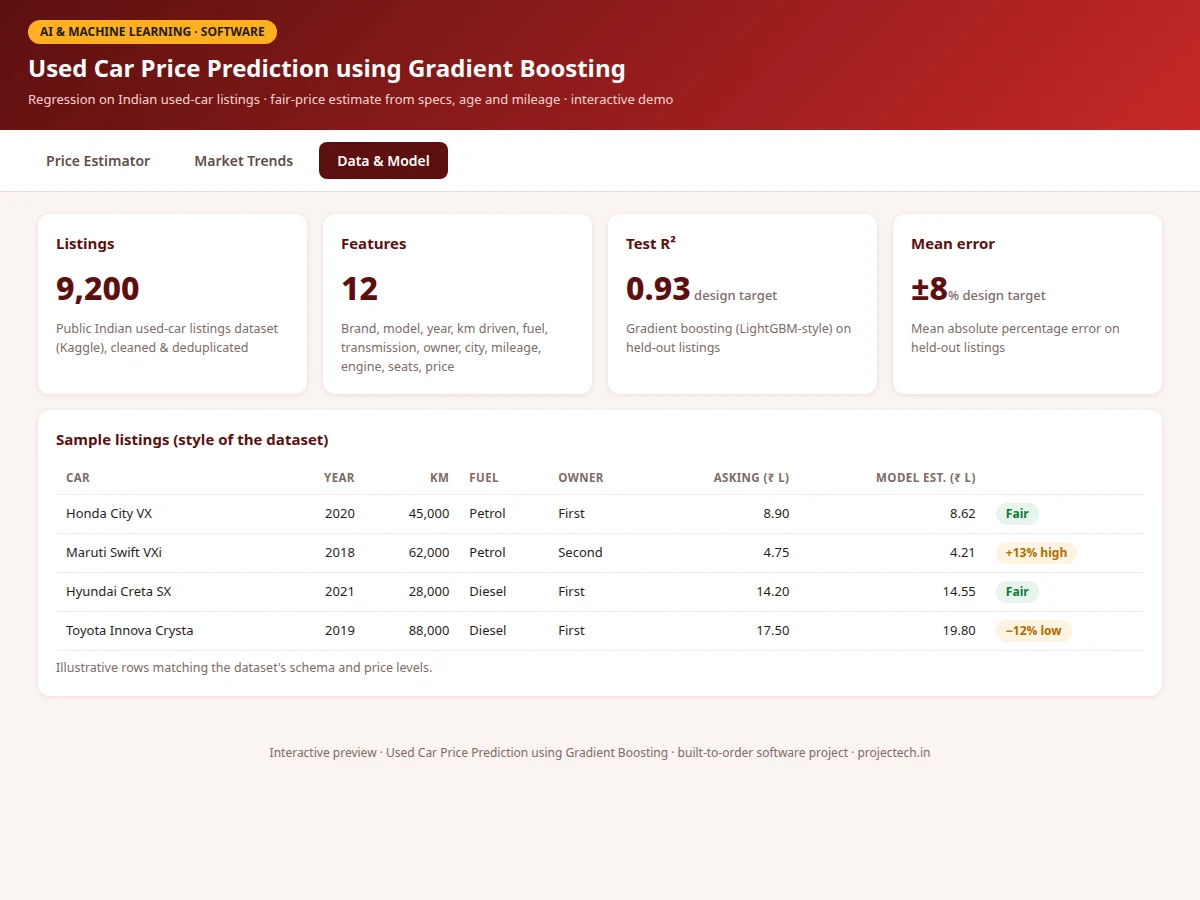Select the Data & Model tab
This screenshot has height=900, width=1200.
click(x=383, y=161)
